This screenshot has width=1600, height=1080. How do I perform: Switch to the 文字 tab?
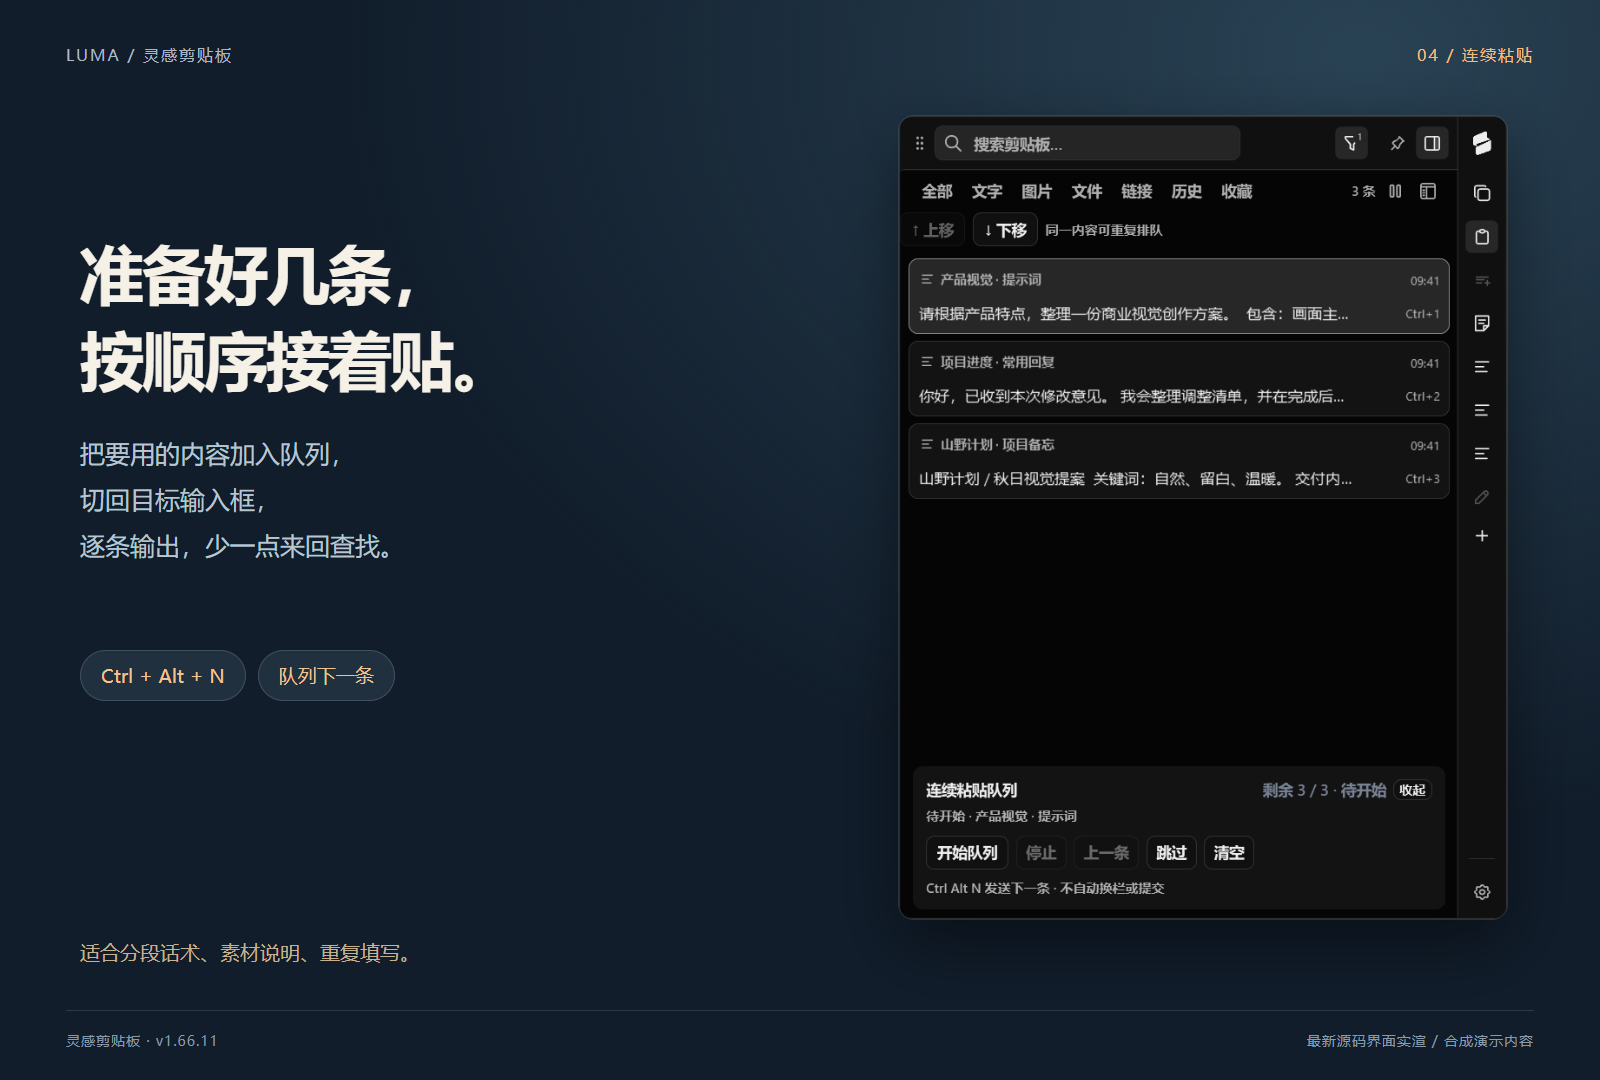pos(987,191)
